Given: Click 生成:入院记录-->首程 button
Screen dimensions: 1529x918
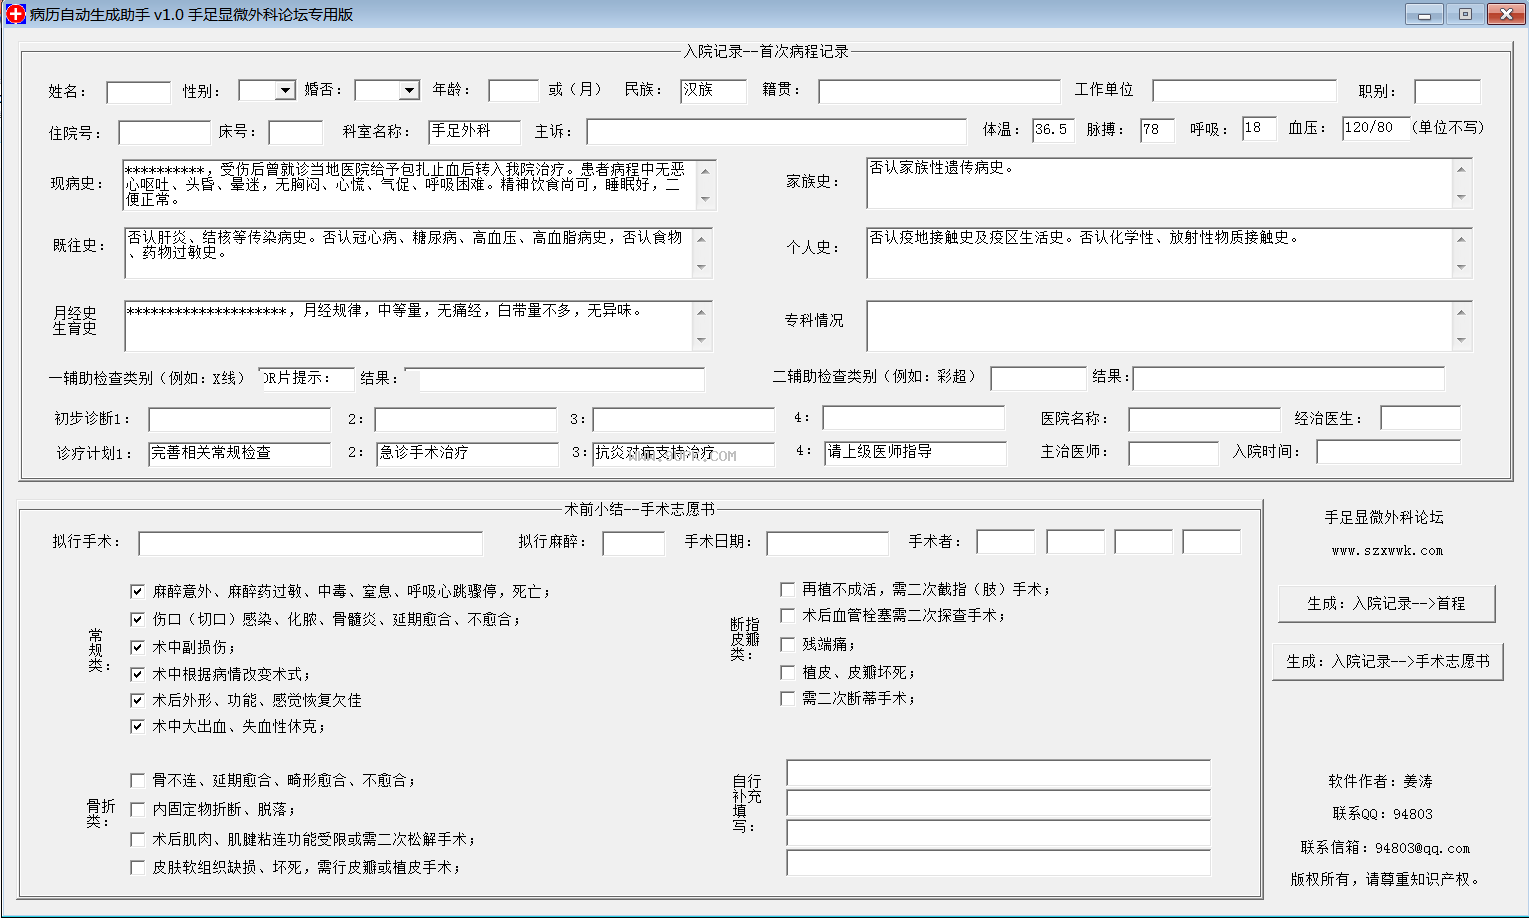Looking at the screenshot, I should pos(1386,604).
